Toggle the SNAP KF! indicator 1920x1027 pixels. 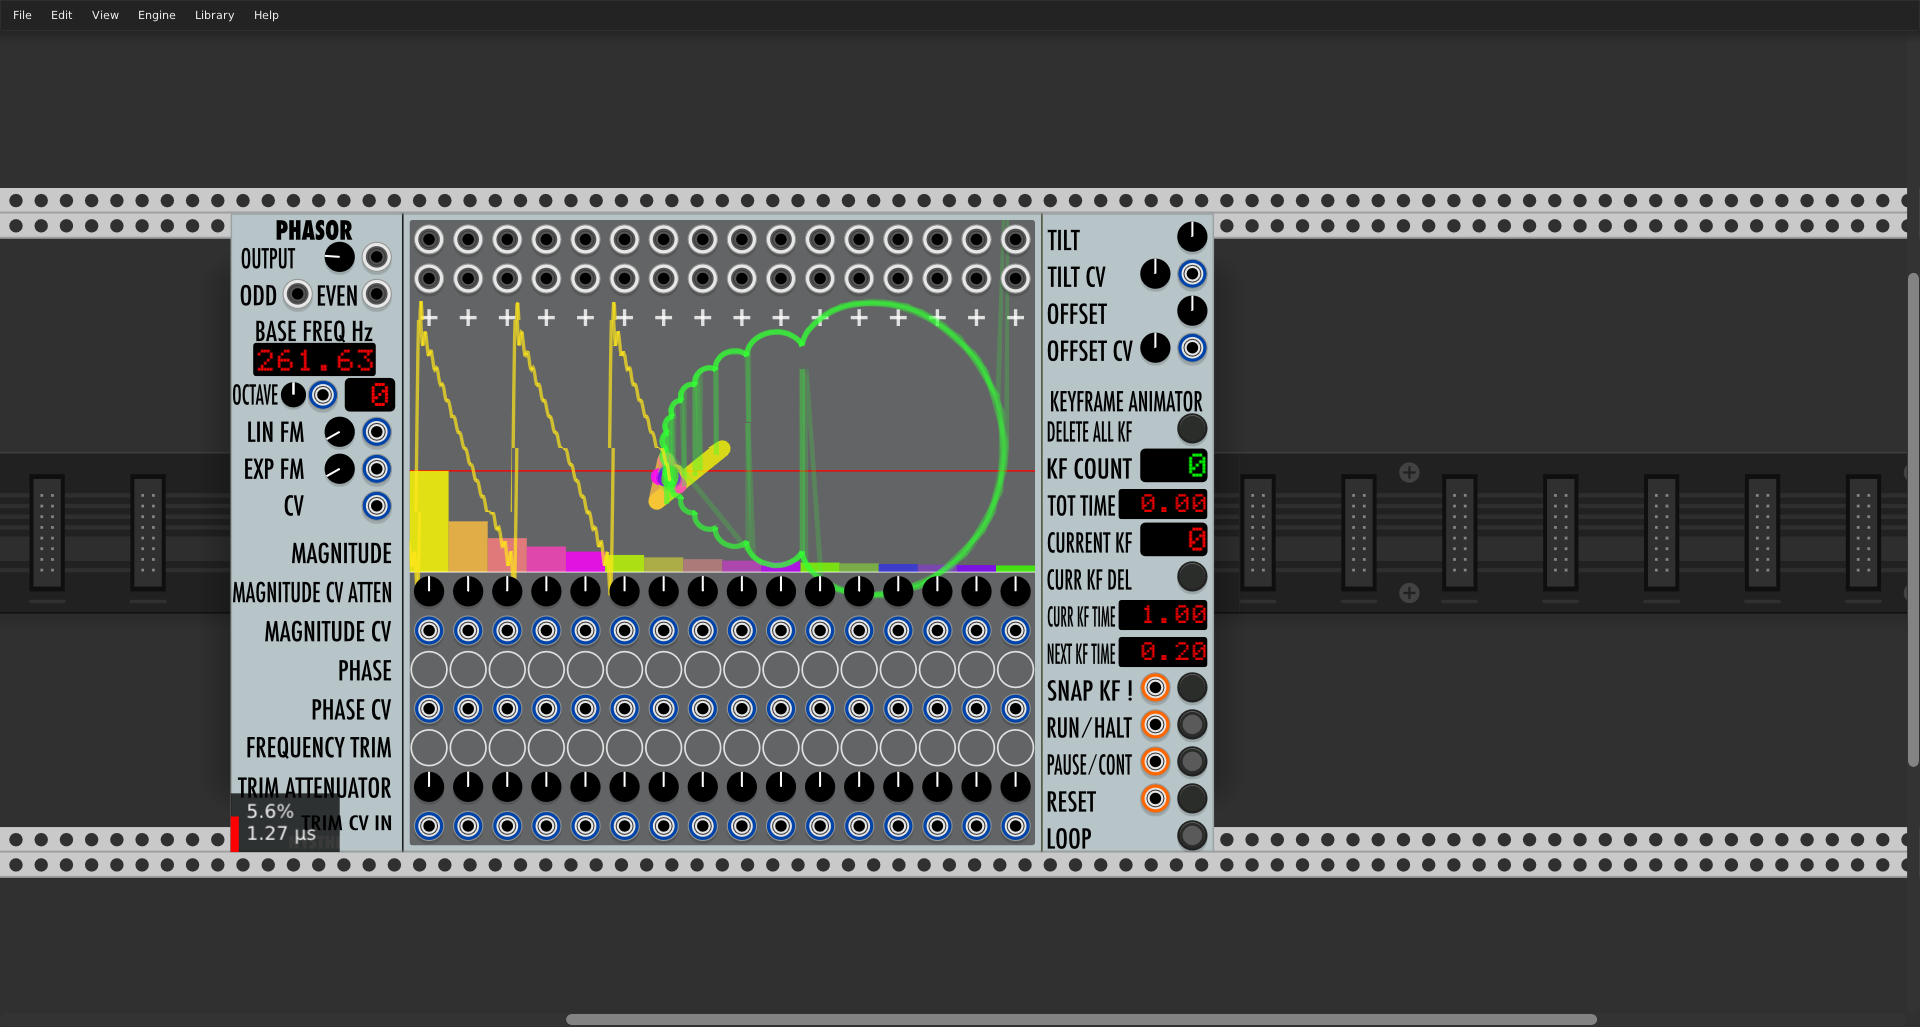[1155, 687]
